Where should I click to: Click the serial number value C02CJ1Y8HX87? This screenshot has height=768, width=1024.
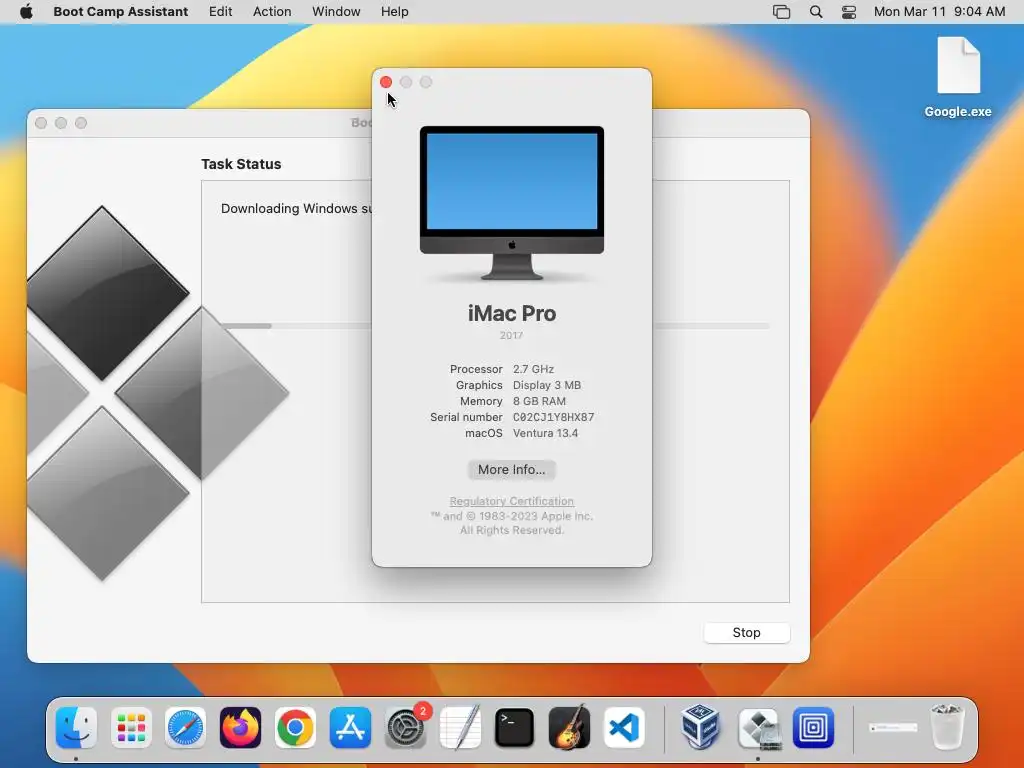(553, 417)
